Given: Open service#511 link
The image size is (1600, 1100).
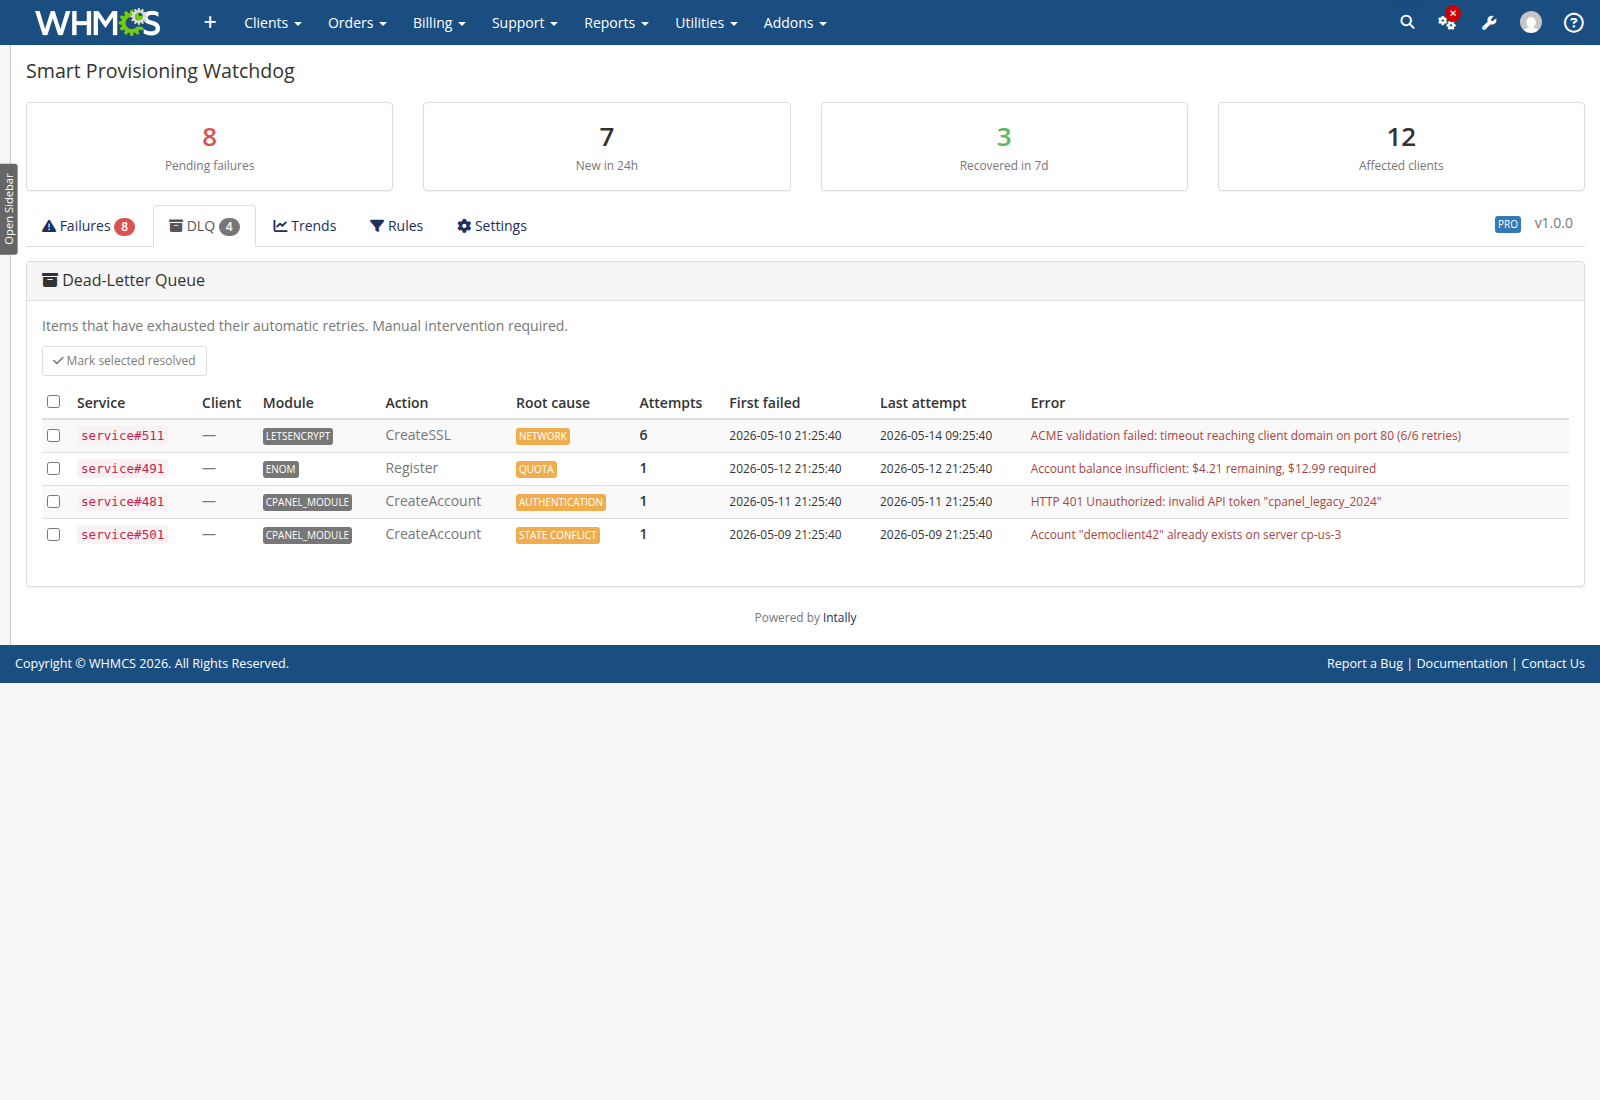Looking at the screenshot, I should click(122, 436).
